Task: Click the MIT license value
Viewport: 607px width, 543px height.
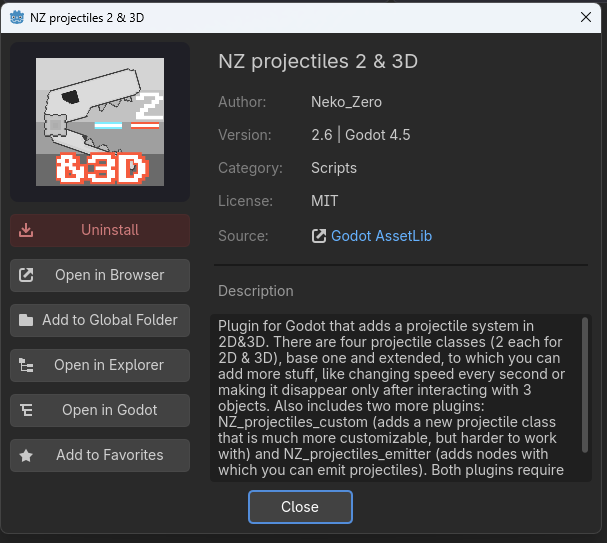Action: 324,201
